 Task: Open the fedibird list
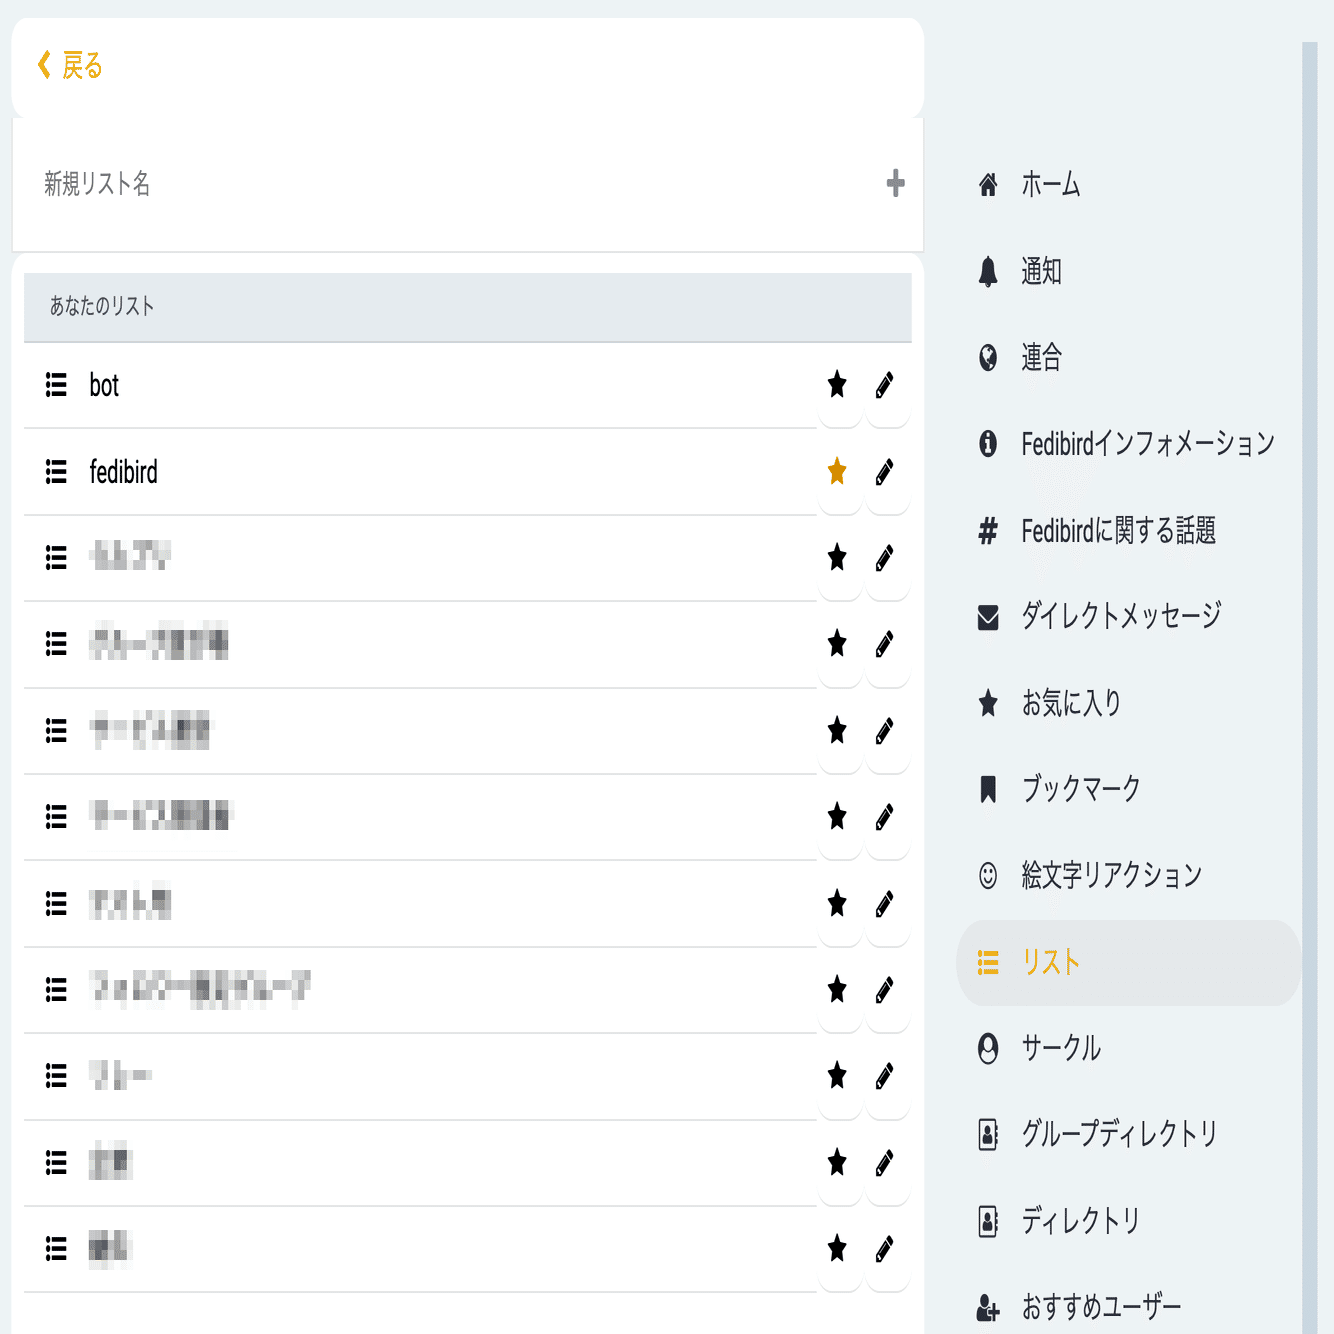pos(123,472)
